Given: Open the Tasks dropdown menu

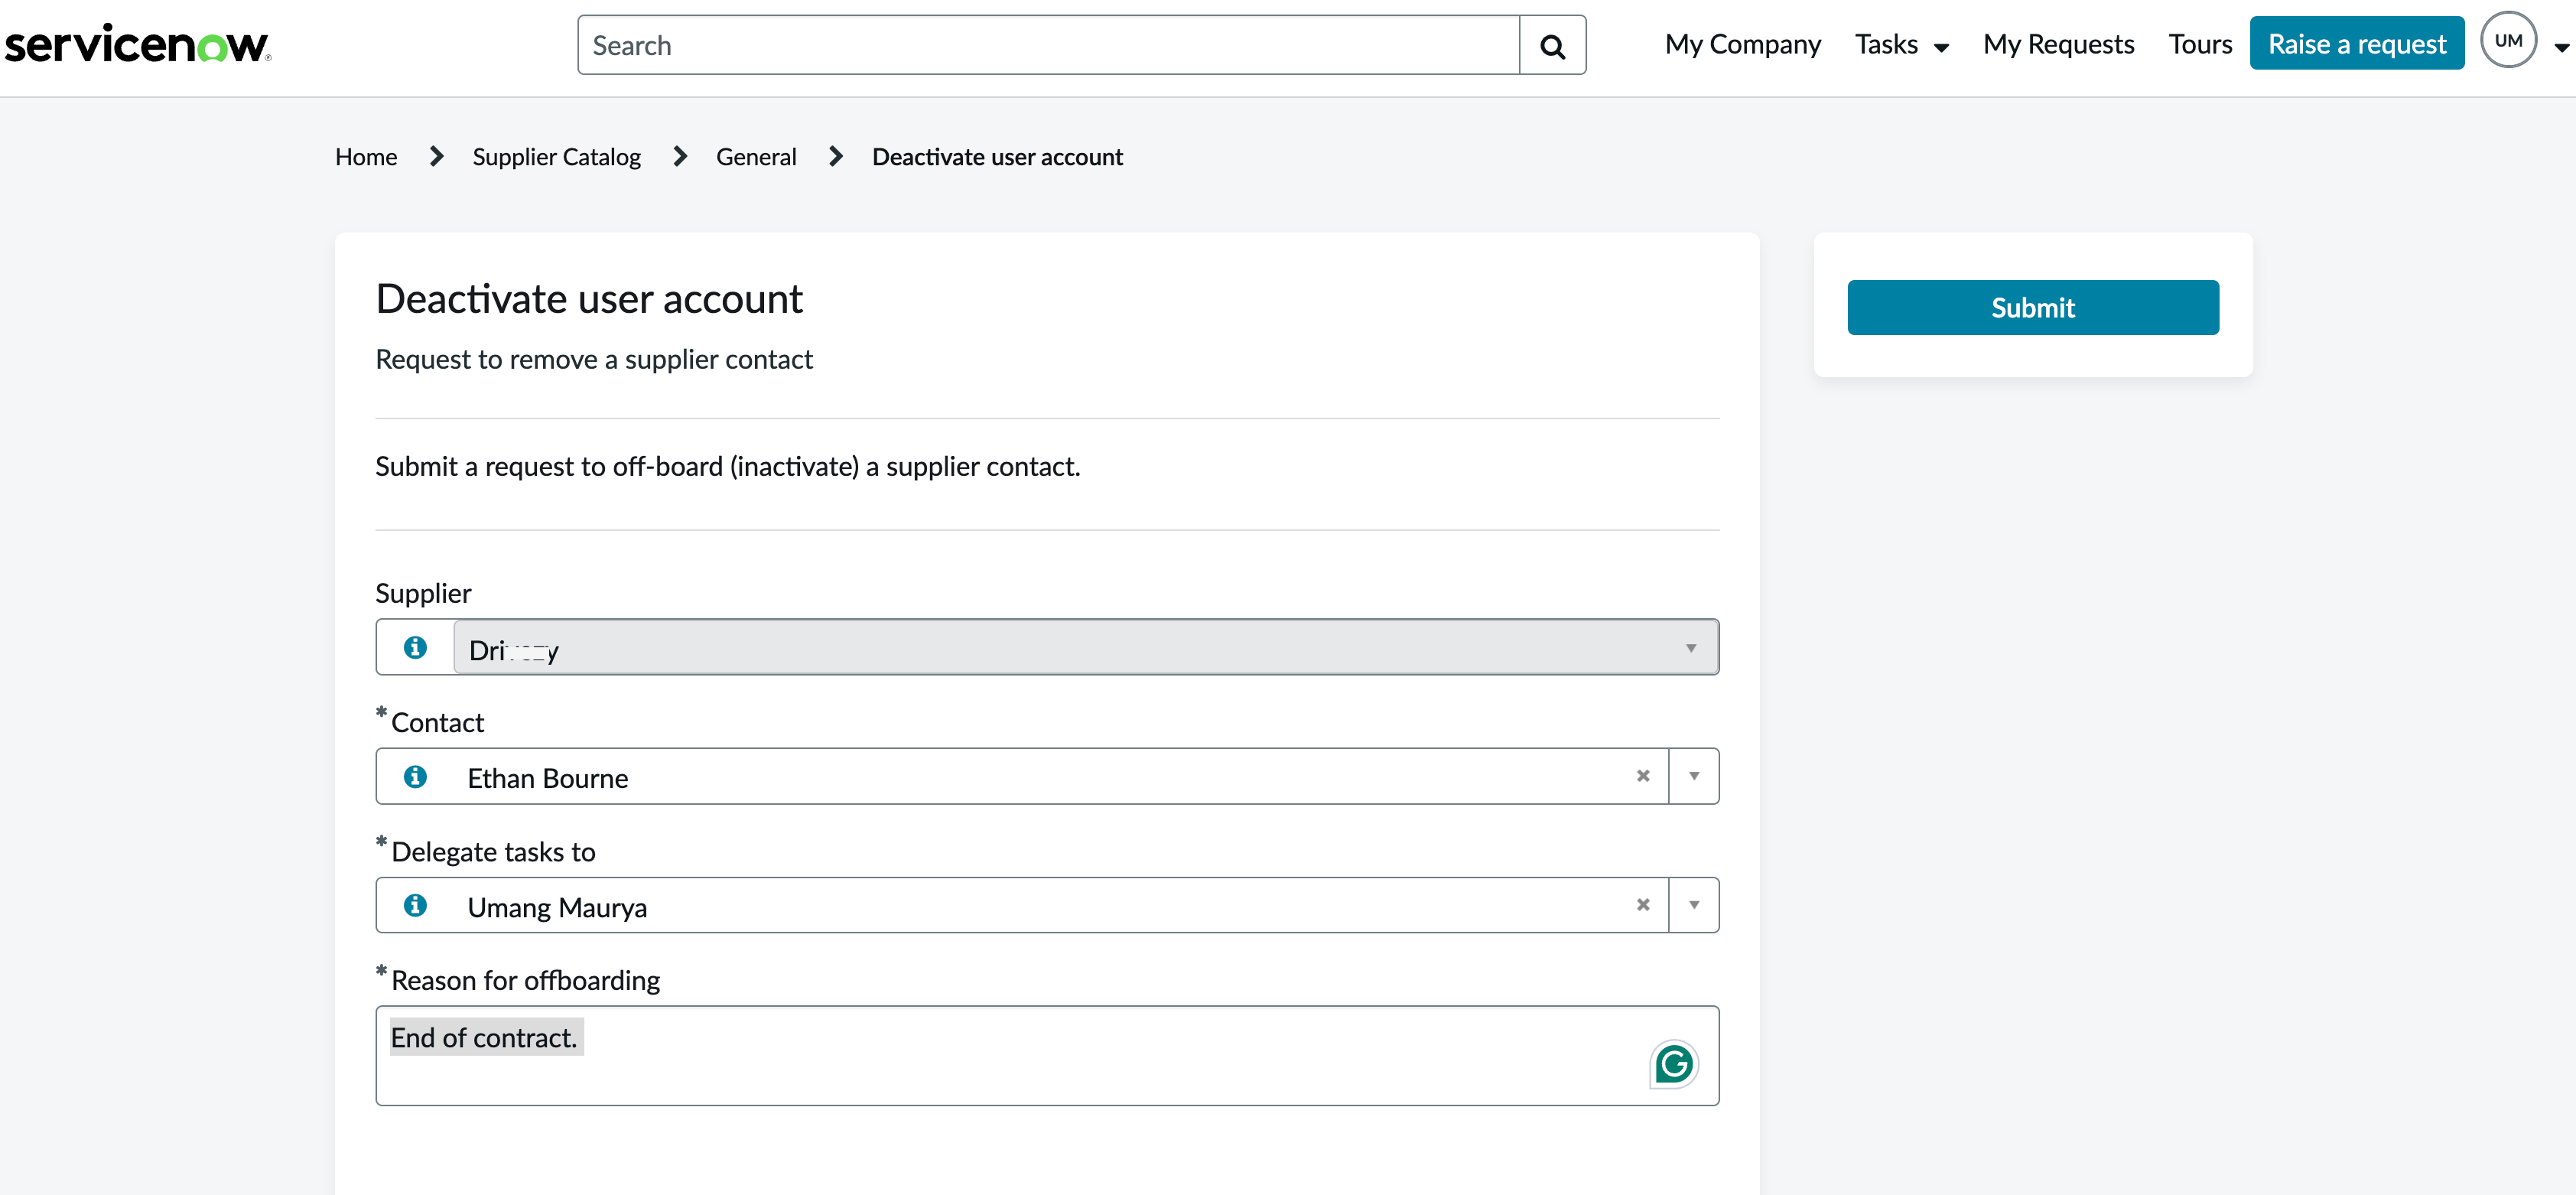Looking at the screenshot, I should point(1901,45).
